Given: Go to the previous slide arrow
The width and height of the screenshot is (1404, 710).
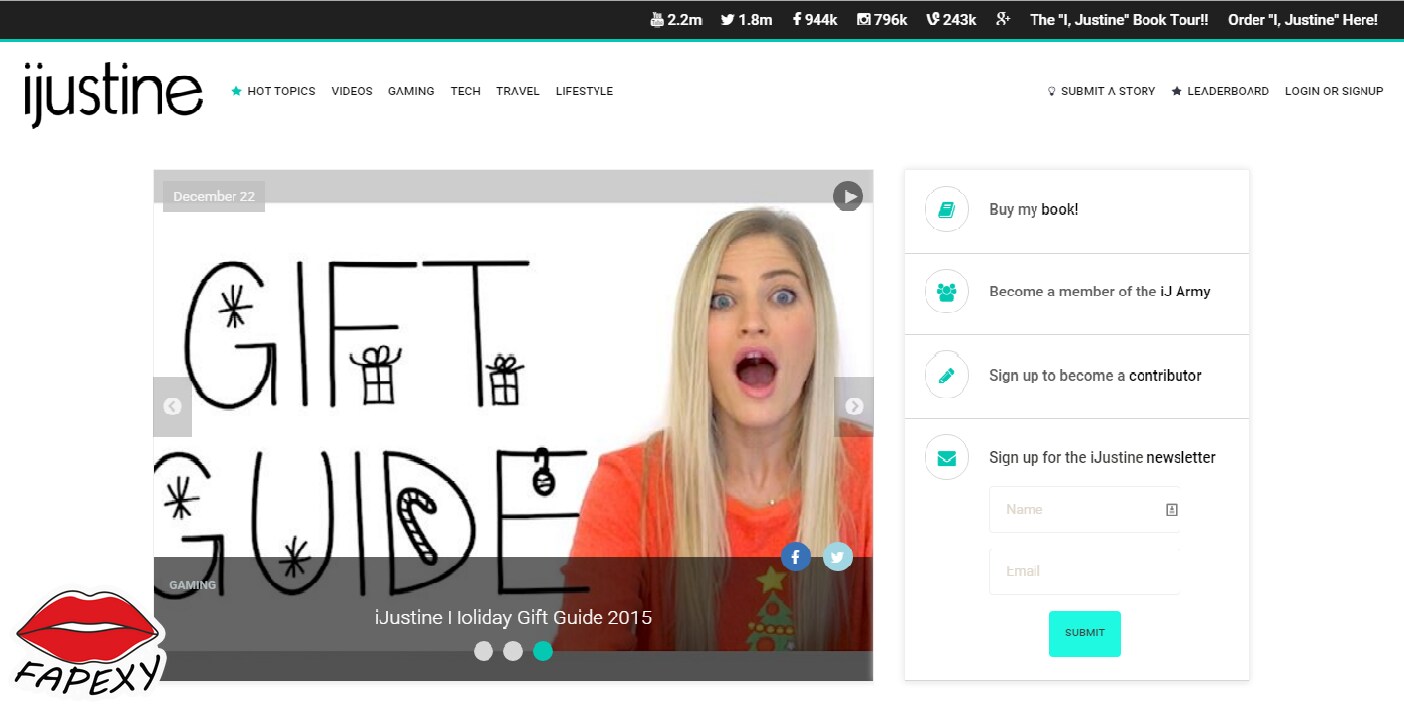Looking at the screenshot, I should click(x=172, y=407).
